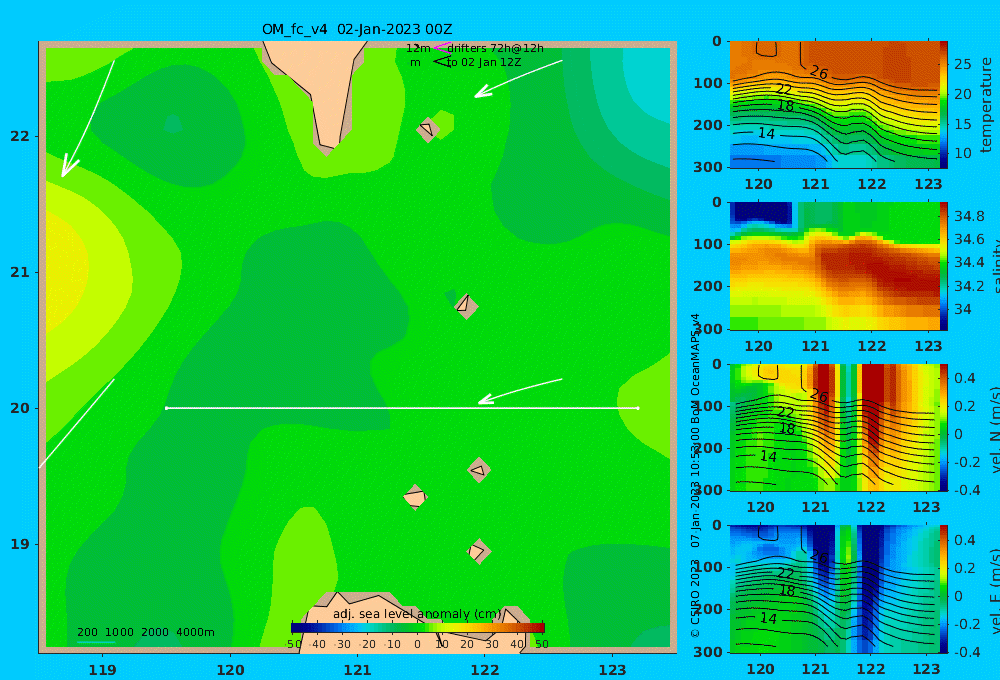Click the island just below the section line
This screenshot has height=680, width=1000.
coord(479,470)
